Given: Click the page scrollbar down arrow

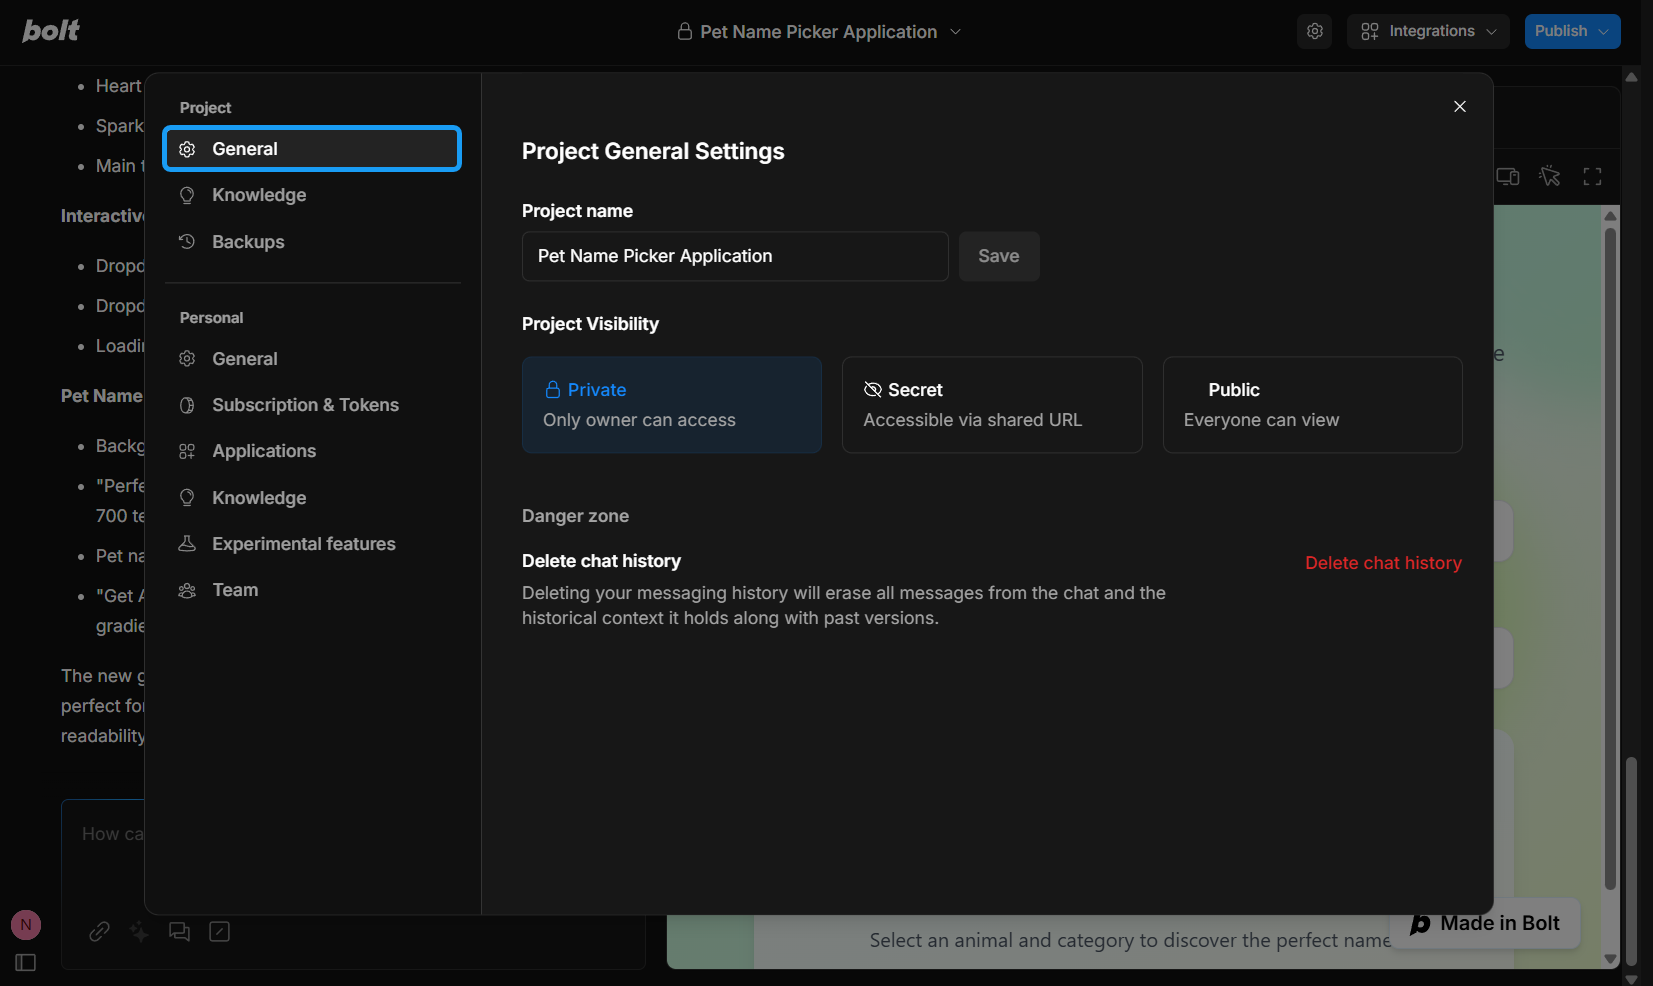Looking at the screenshot, I should [1631, 979].
